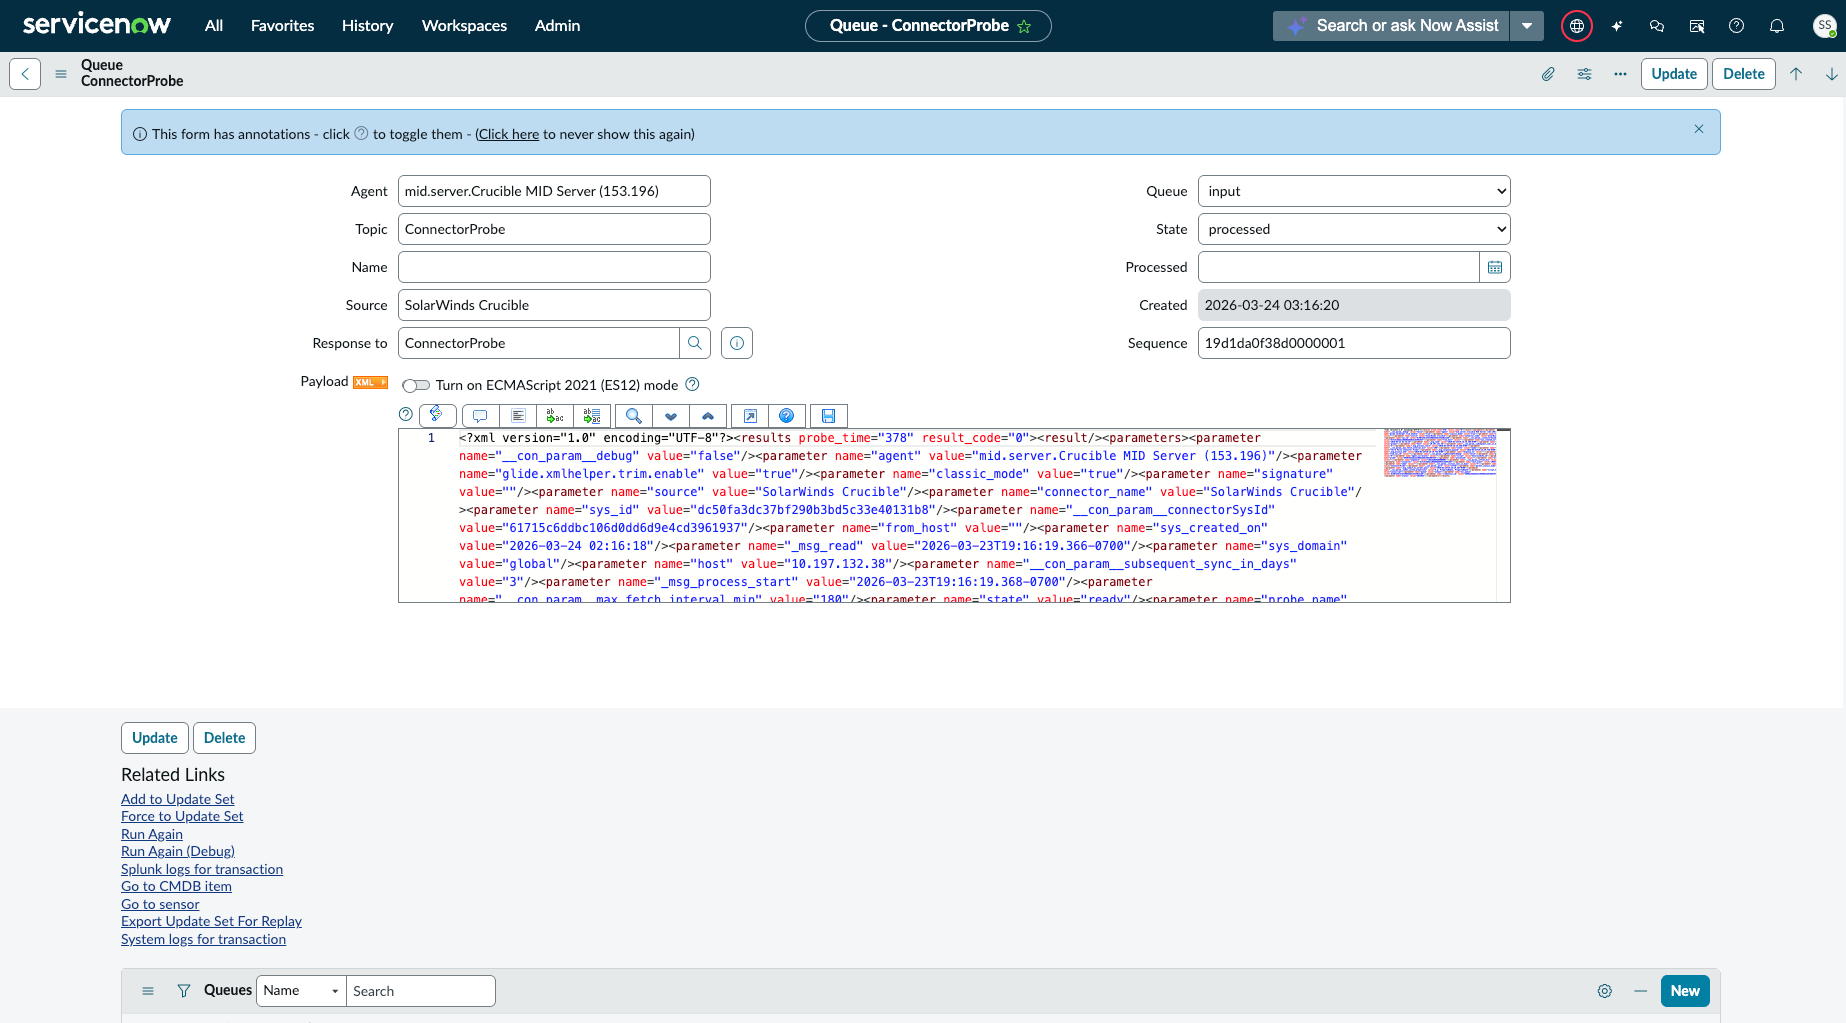
Task: Open the blue editor help icon
Action: pos(787,415)
